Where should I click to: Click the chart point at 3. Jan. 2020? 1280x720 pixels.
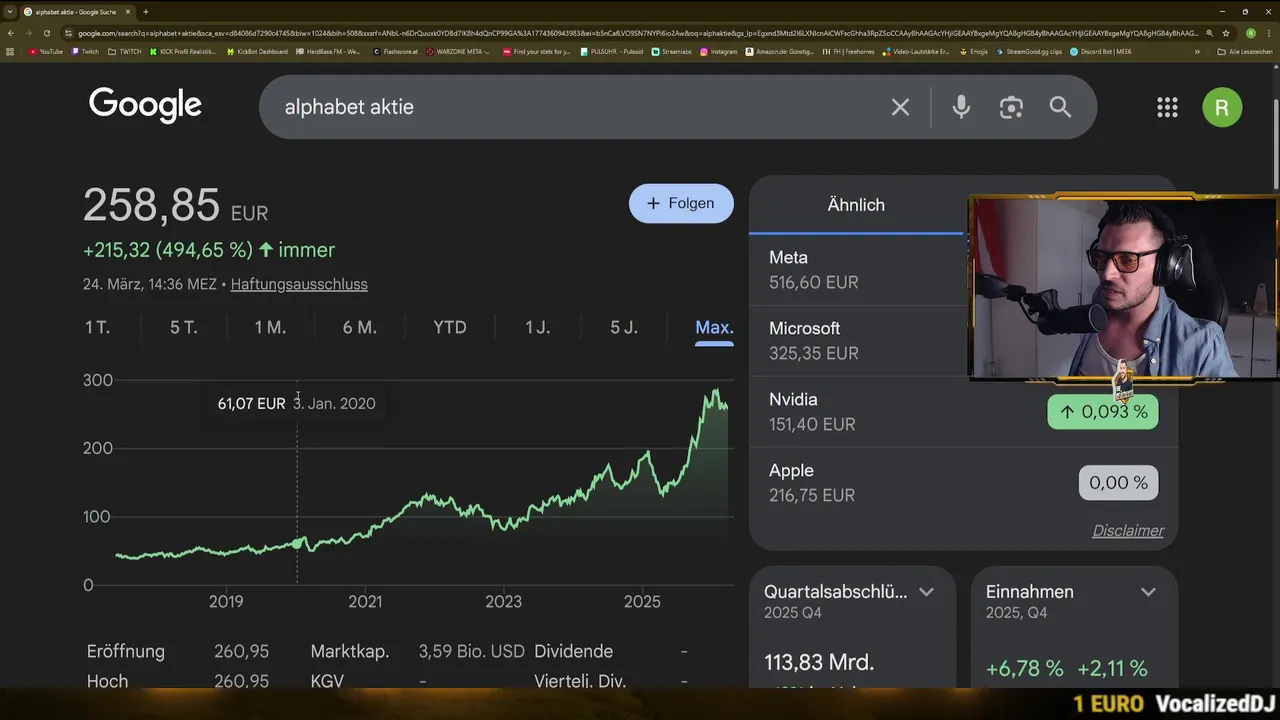(297, 543)
